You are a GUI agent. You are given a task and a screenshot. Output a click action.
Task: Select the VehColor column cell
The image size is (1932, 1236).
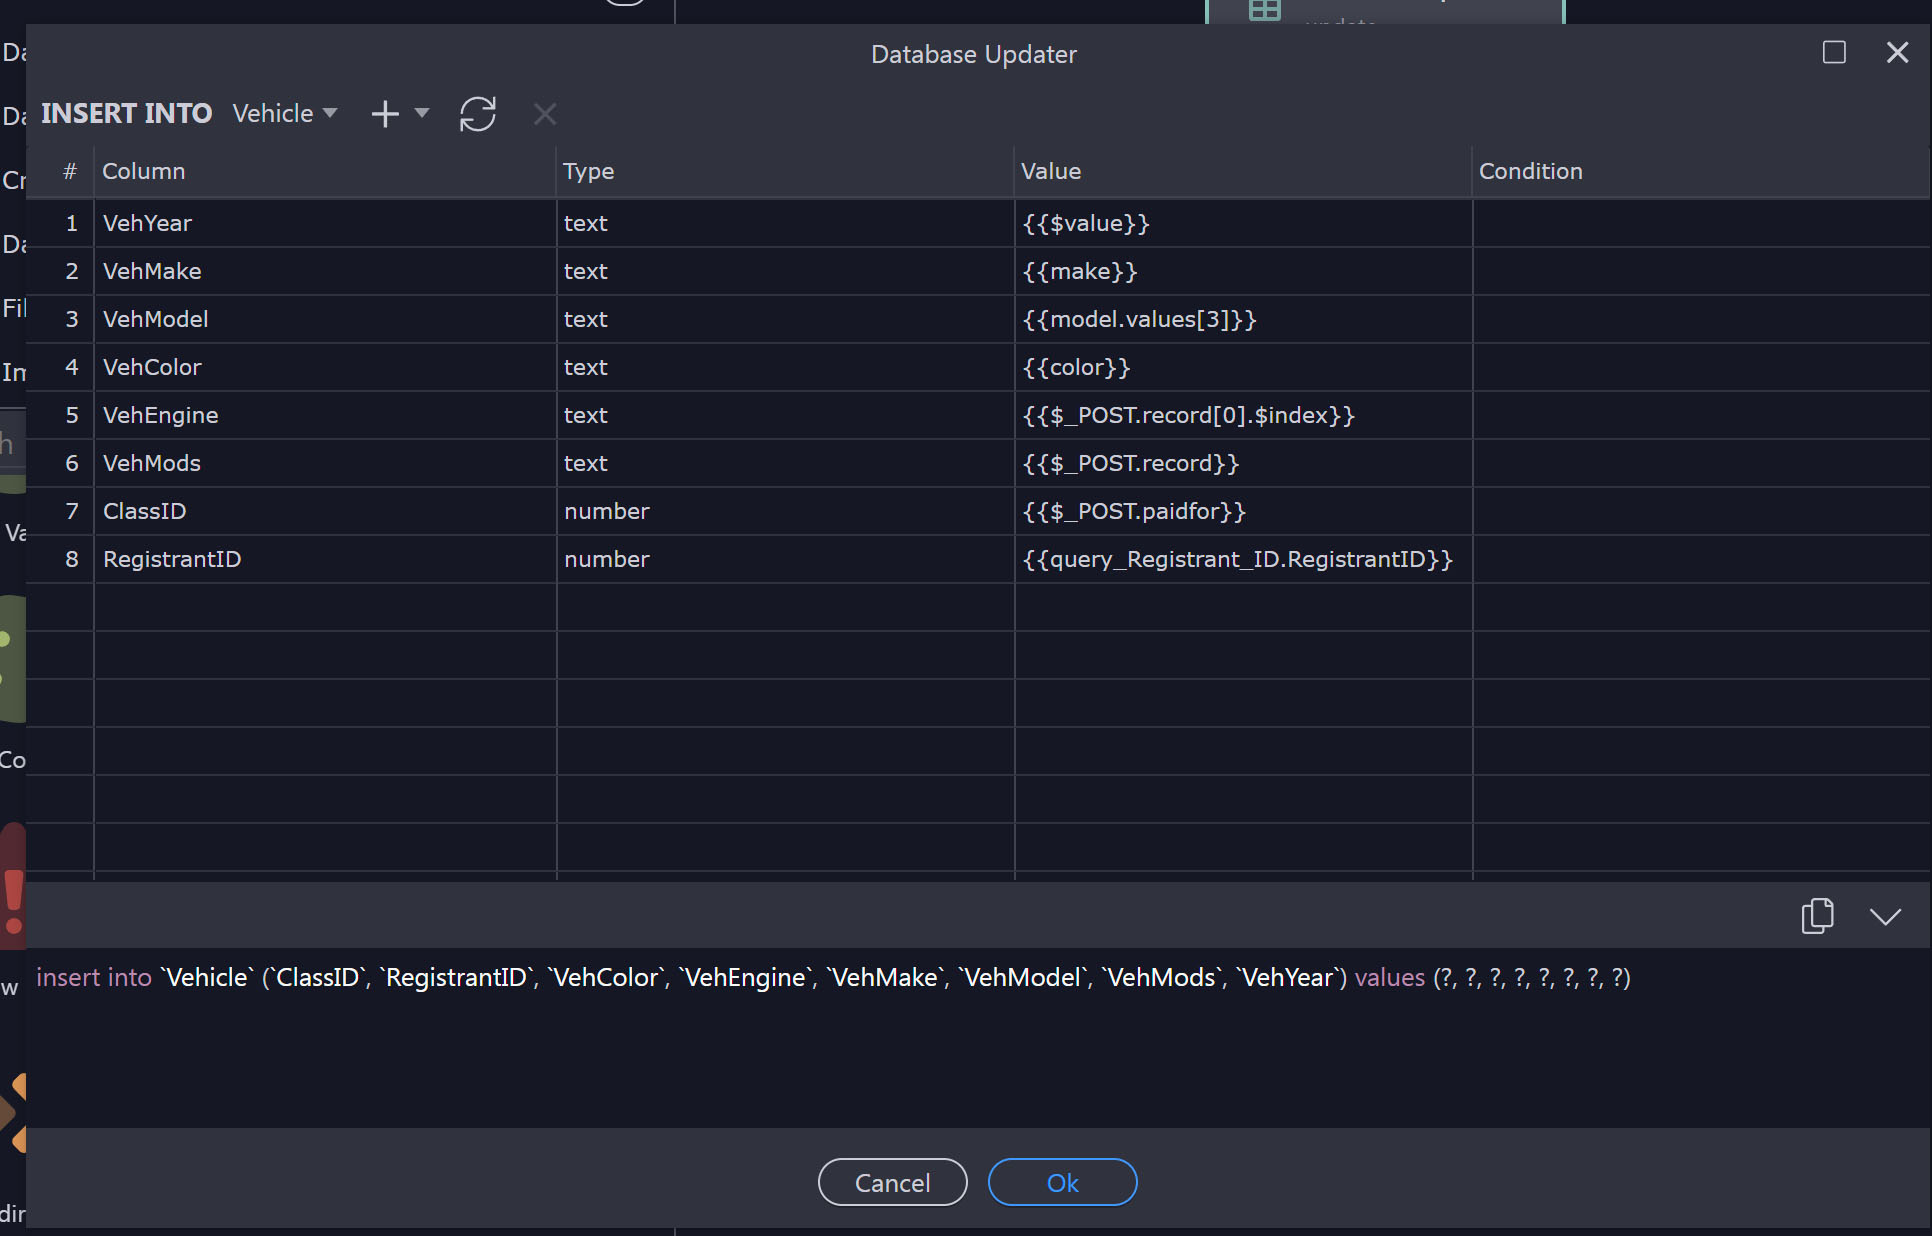(x=325, y=367)
